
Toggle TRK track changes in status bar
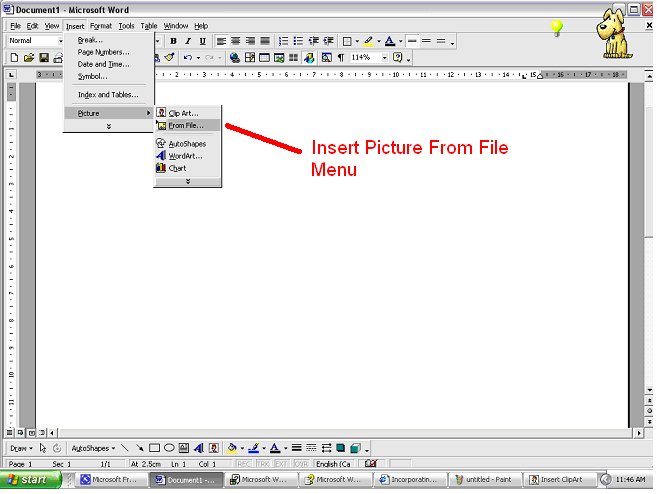coord(263,464)
